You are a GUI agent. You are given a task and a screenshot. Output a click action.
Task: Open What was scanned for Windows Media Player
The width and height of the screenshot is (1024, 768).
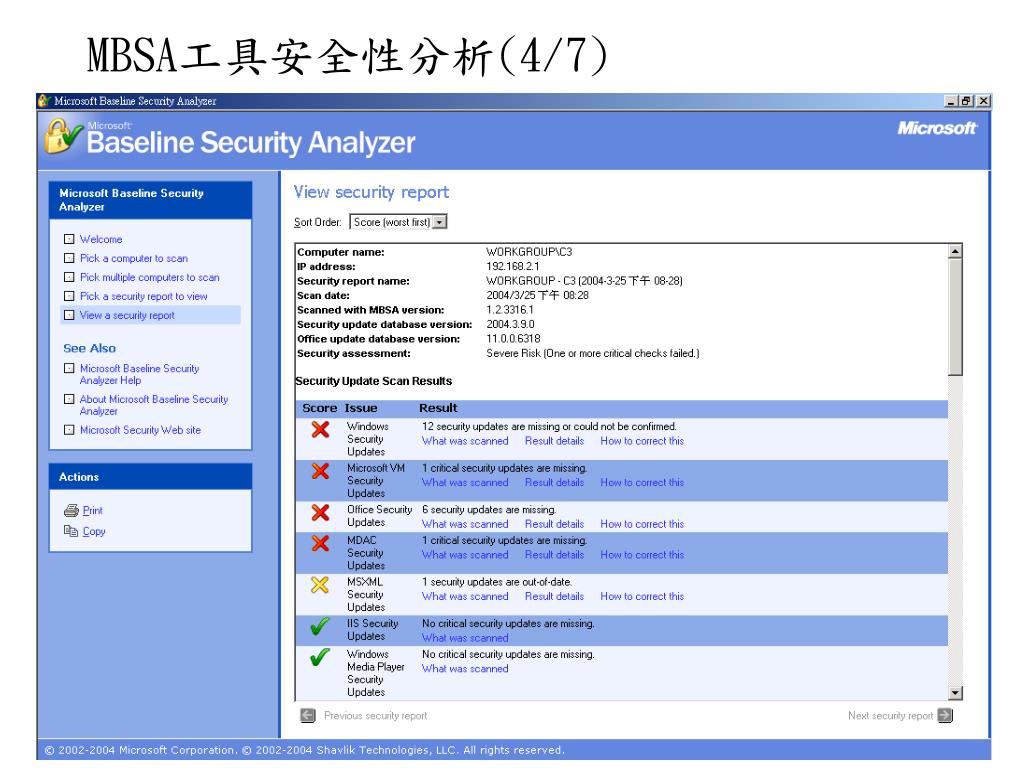(465, 669)
